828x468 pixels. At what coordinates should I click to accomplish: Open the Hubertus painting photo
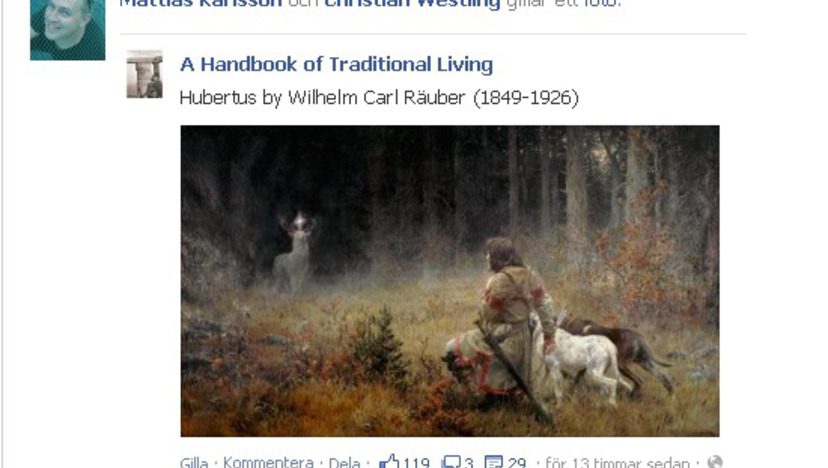(450, 281)
